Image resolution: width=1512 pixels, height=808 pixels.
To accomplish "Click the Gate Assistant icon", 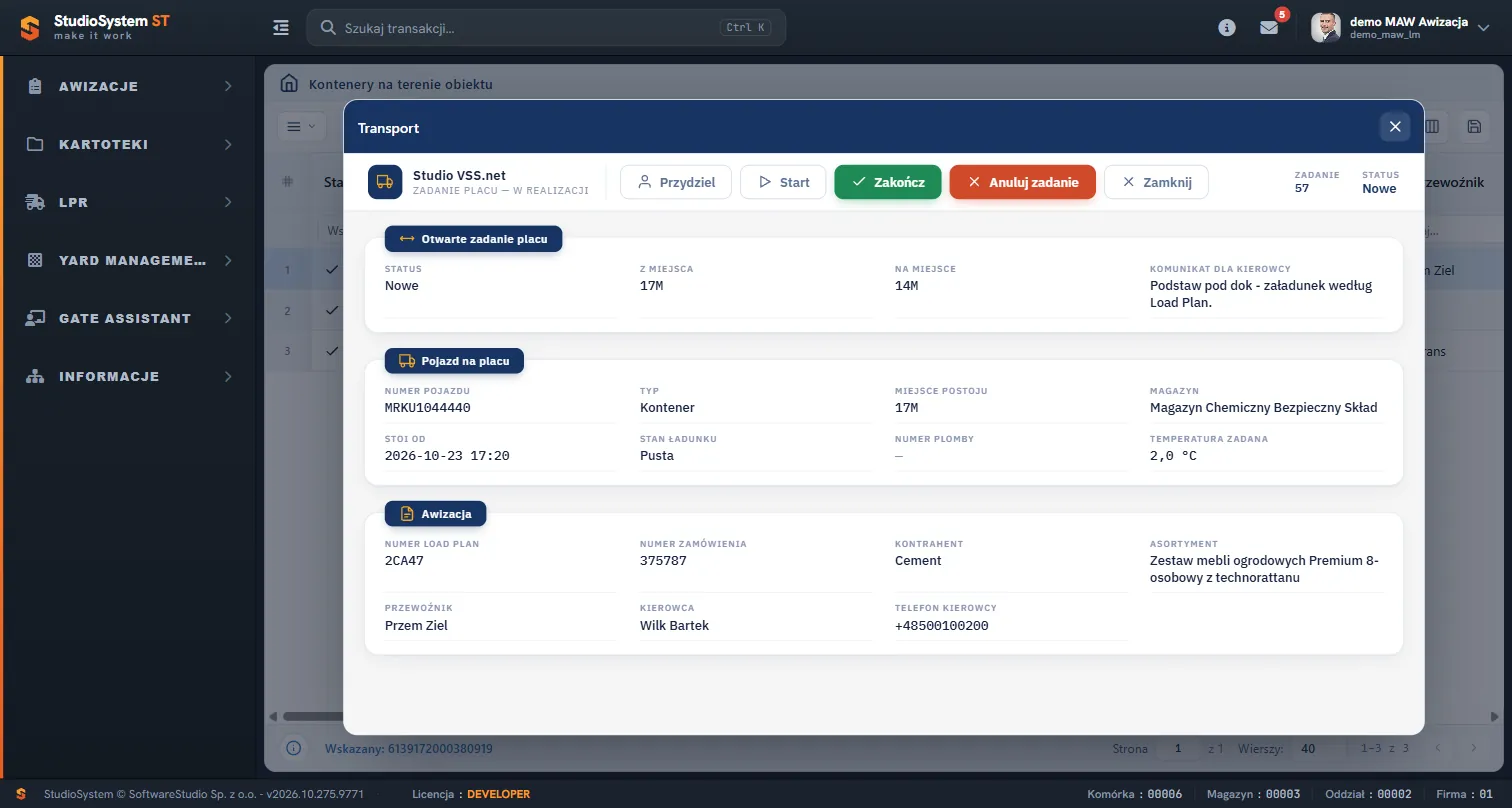I will pos(35,318).
